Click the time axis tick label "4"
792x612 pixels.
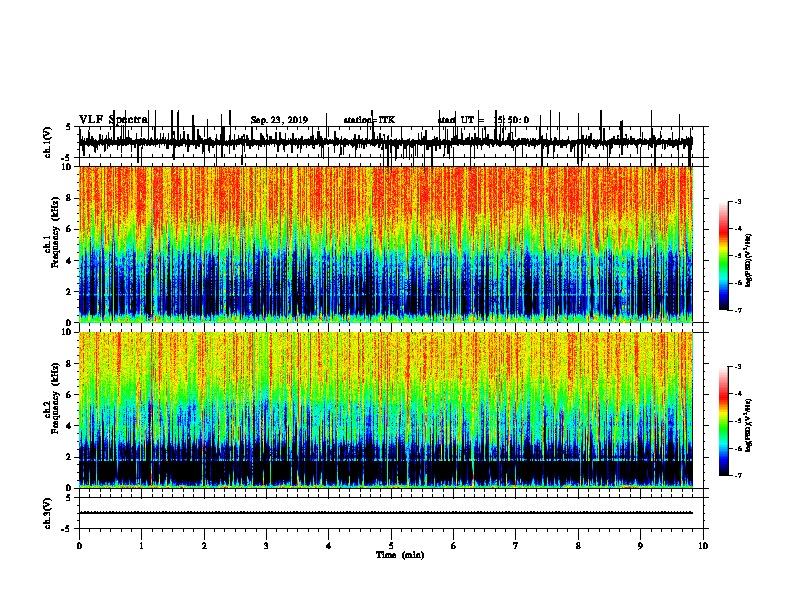tap(329, 546)
